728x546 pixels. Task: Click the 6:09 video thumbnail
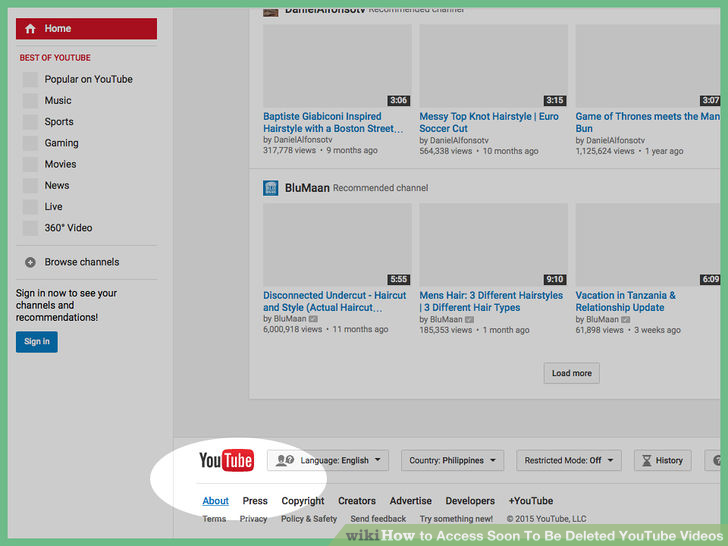click(648, 245)
